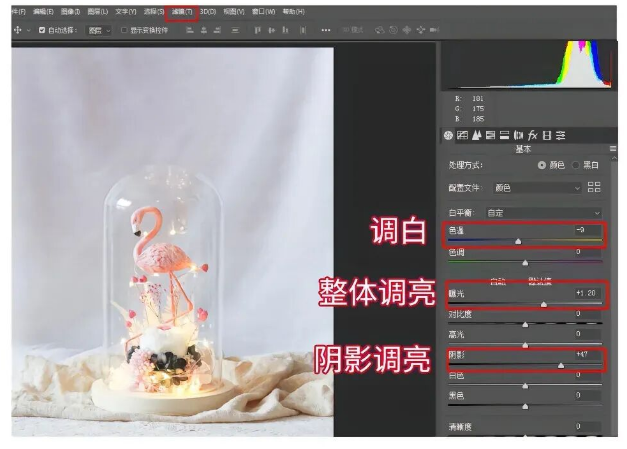627x449 pixels.
Task: Open the Split Toning tab icon
Action: click(x=504, y=136)
